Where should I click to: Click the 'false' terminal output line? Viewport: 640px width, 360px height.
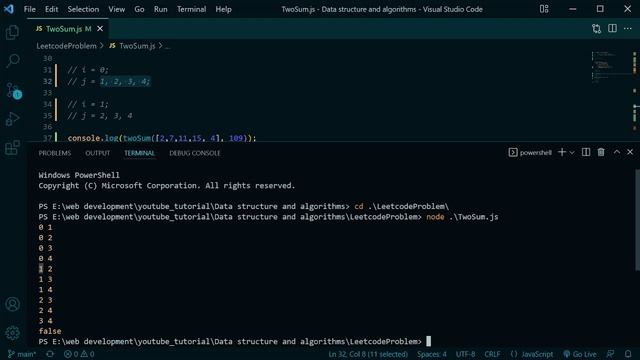[x=50, y=331]
